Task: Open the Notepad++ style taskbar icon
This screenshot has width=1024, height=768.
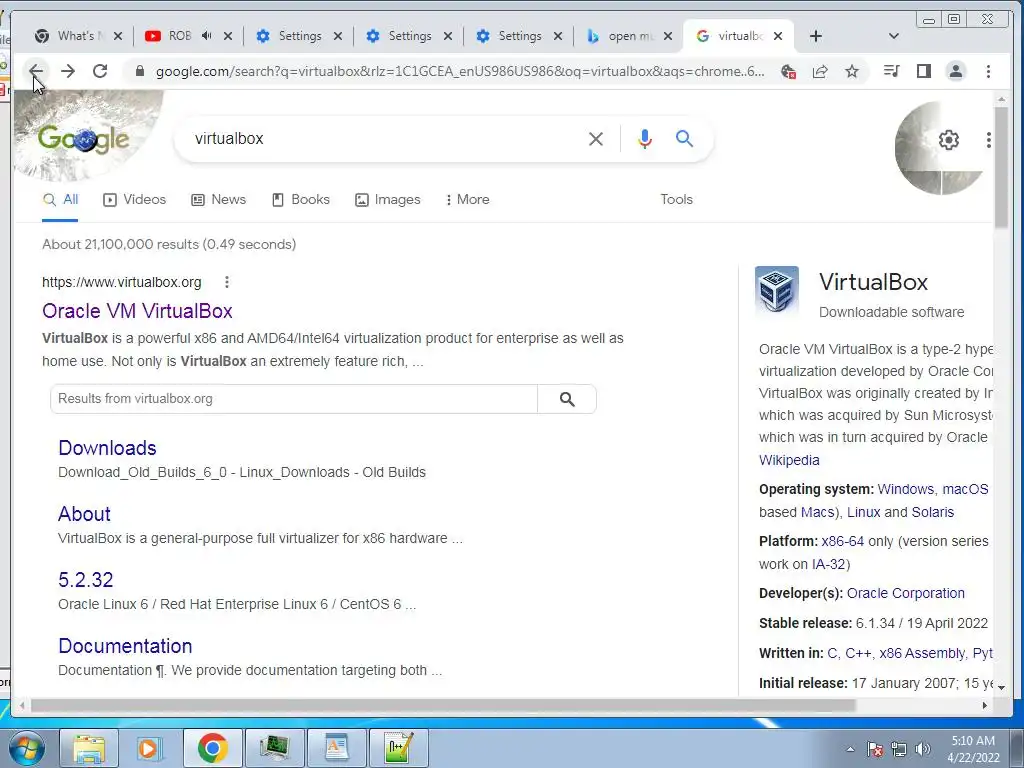Action: tap(398, 748)
